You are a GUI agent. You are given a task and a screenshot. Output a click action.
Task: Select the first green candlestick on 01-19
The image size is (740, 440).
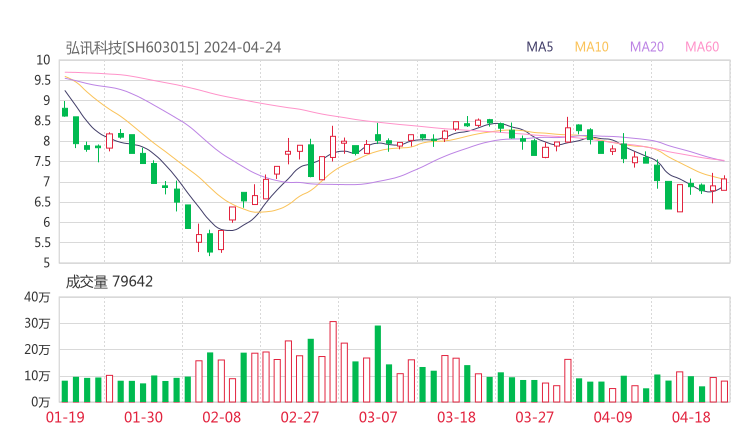(x=65, y=111)
